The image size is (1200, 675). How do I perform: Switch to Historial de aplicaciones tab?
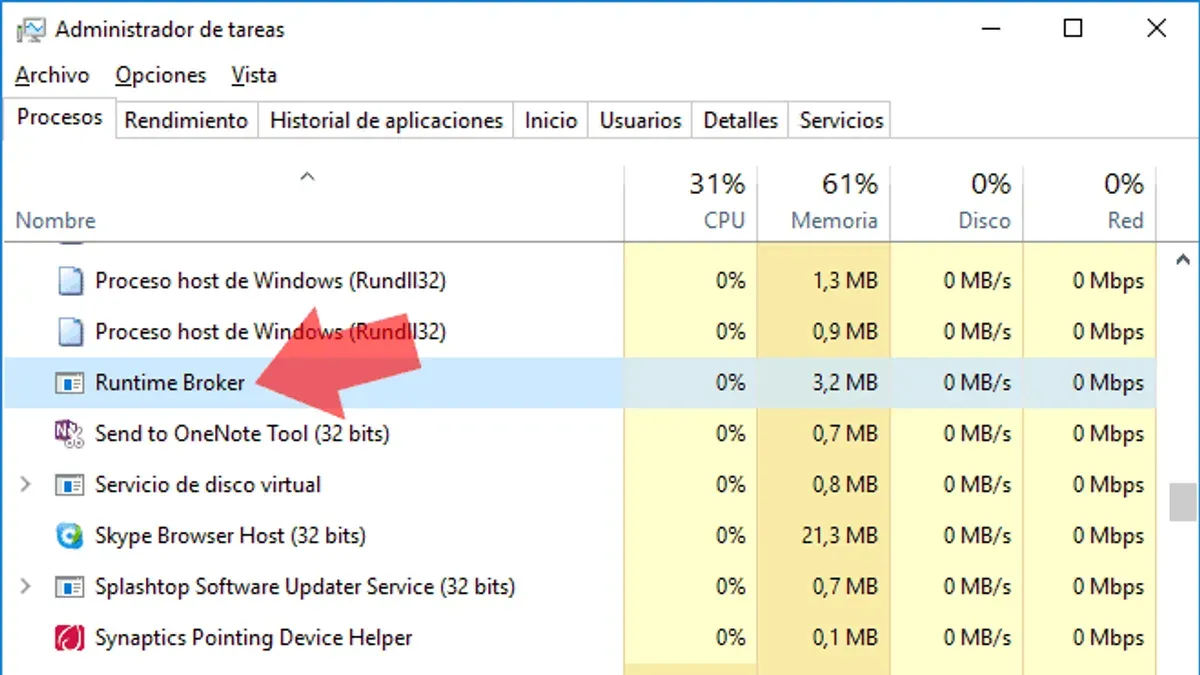386,121
